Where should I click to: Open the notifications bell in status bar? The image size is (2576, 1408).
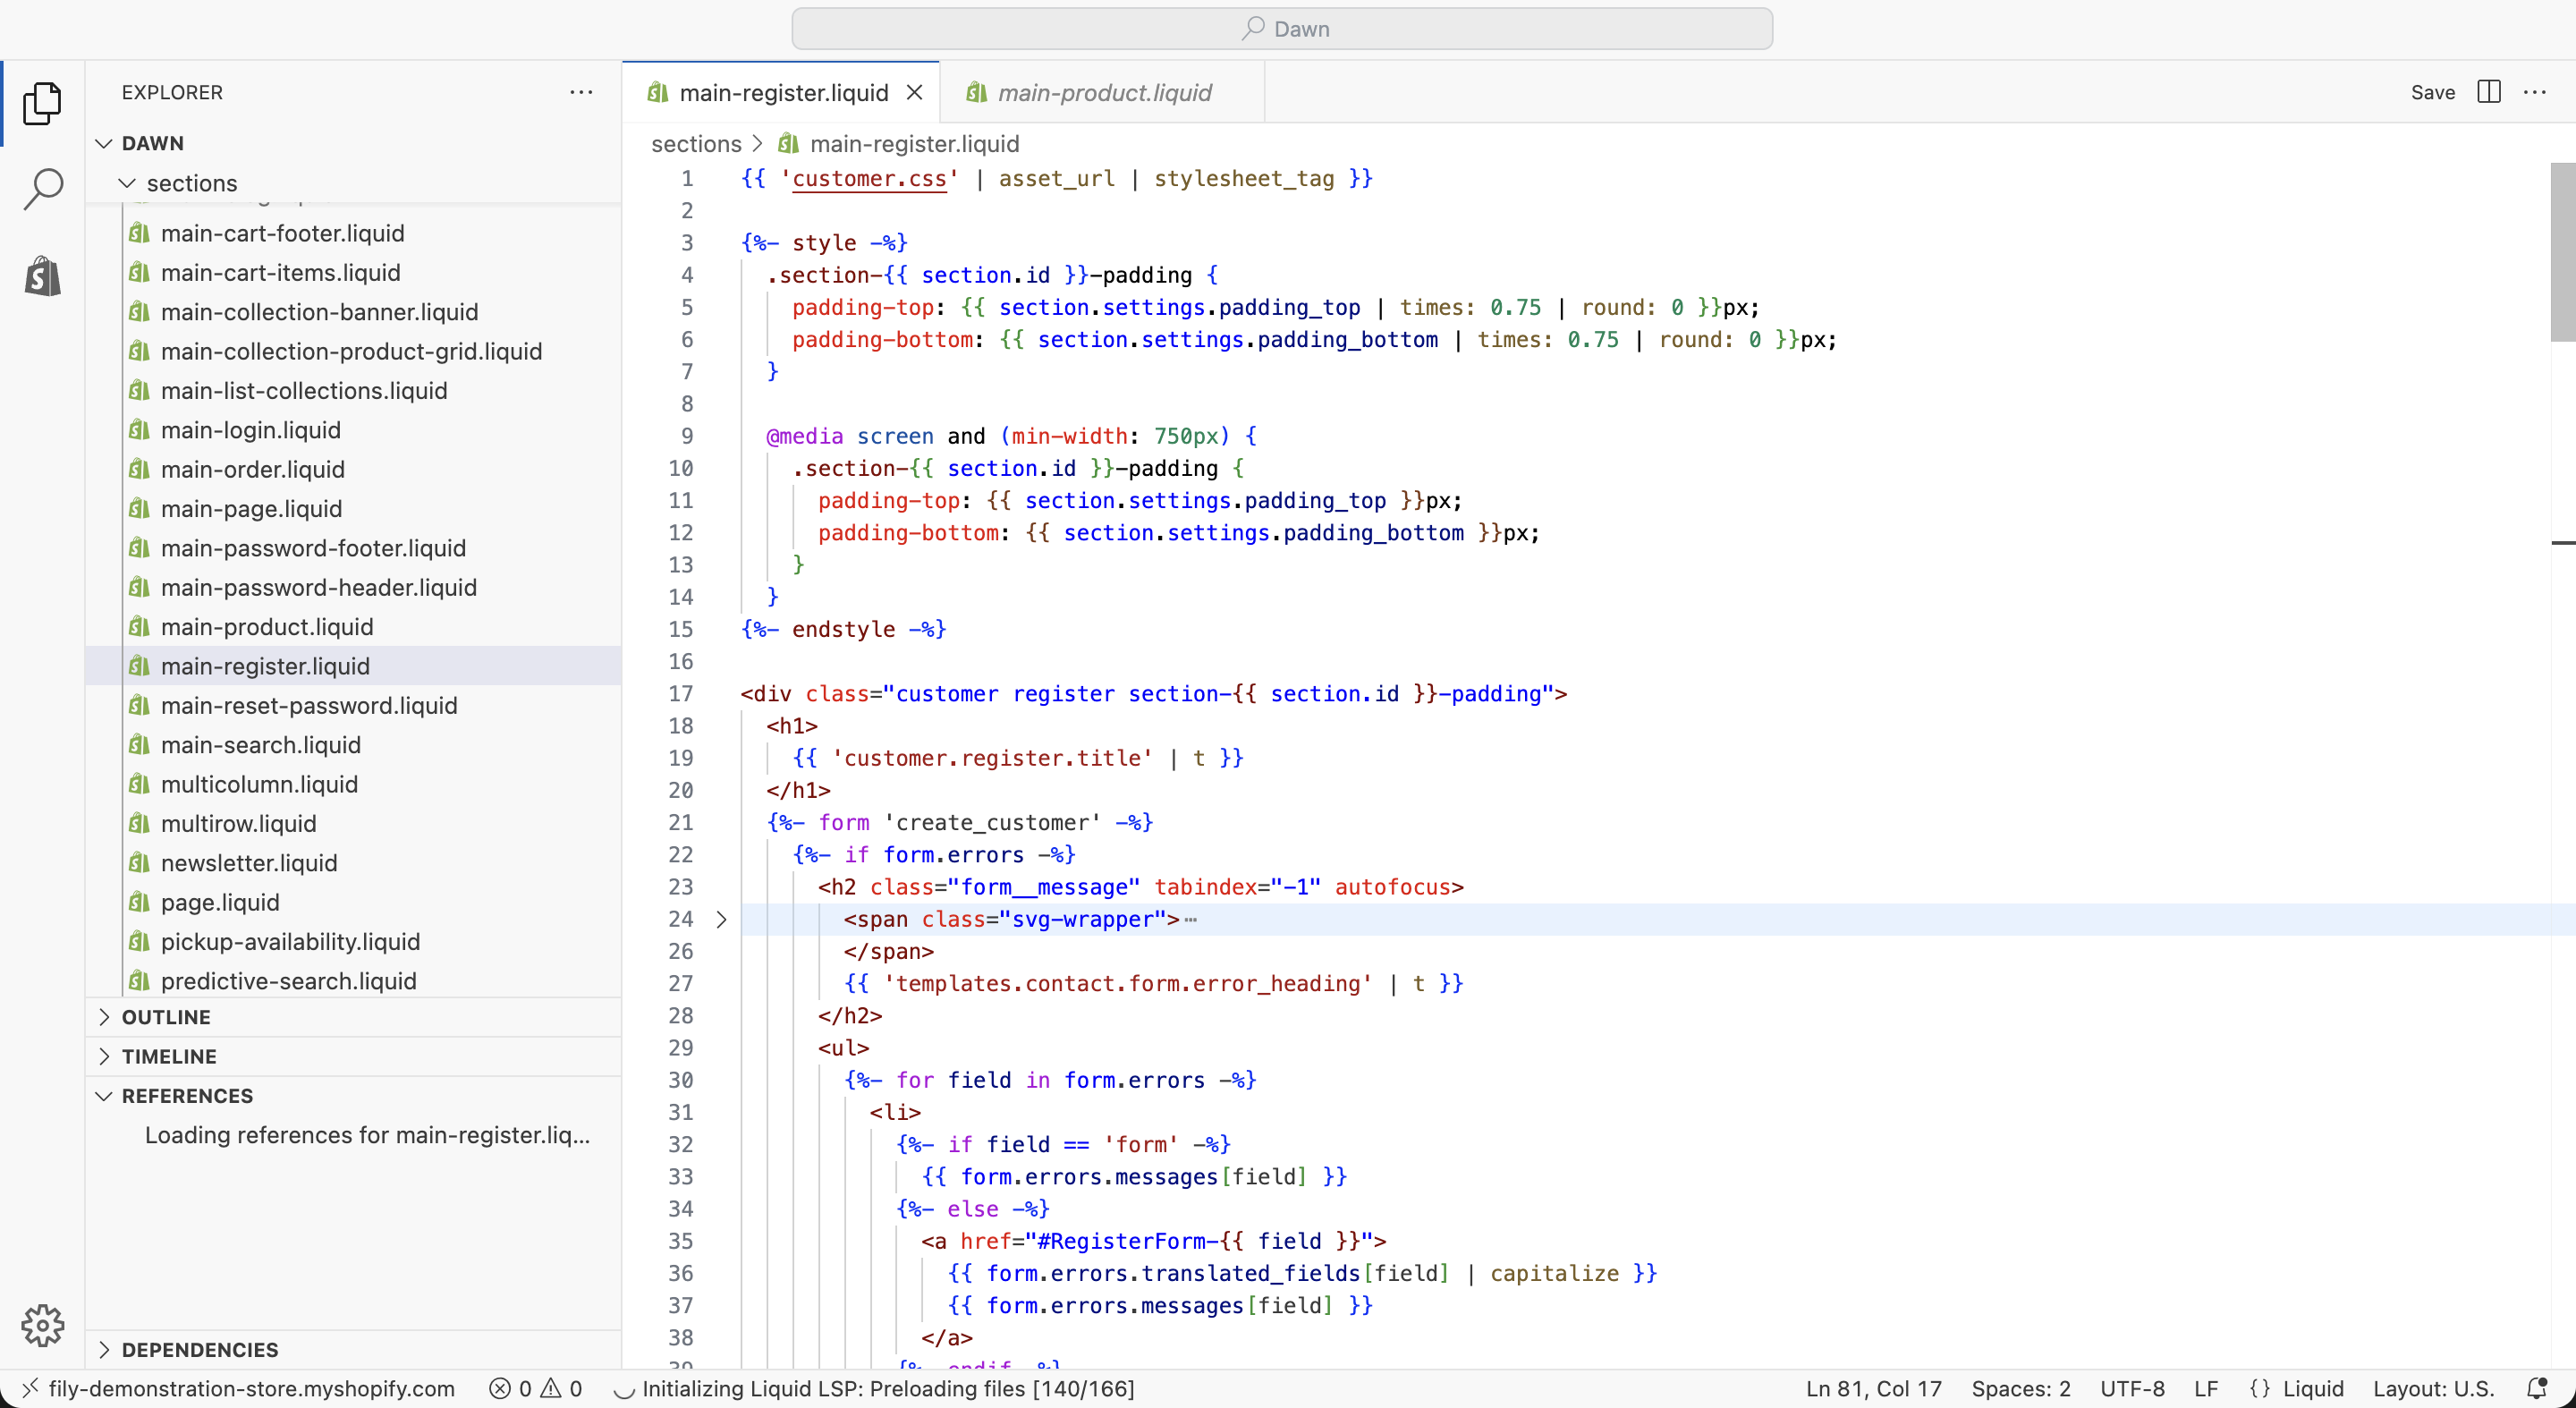pyautogui.click(x=2537, y=1388)
